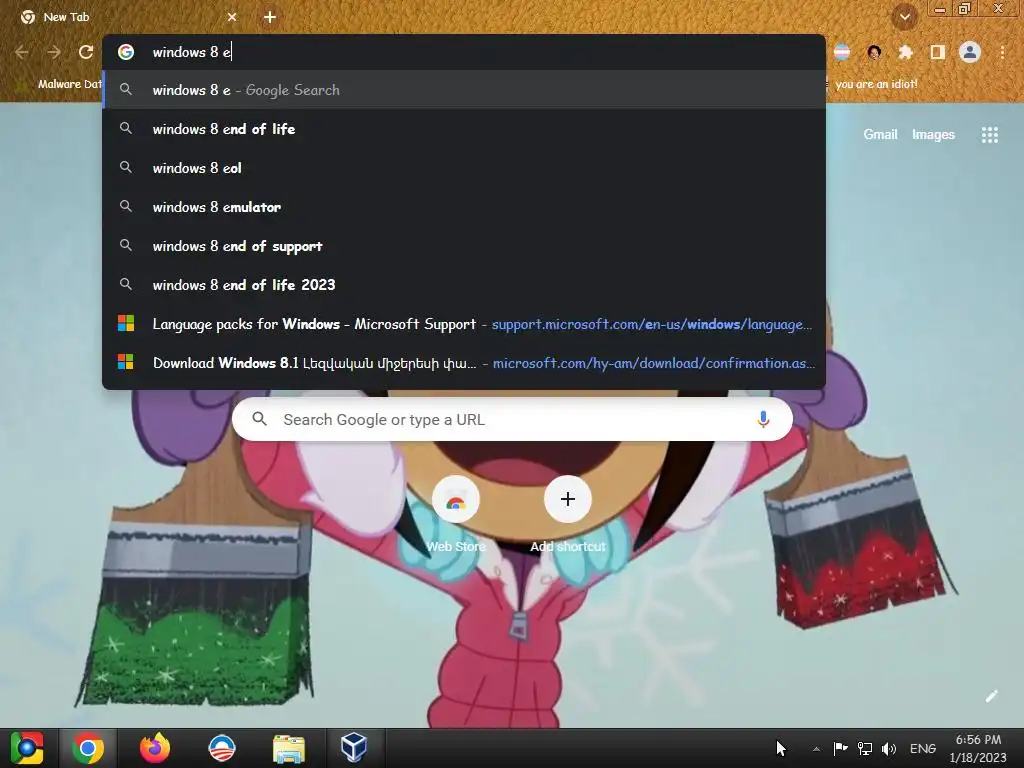
Task: Click the Search Google or type a URL box
Action: tap(512, 419)
